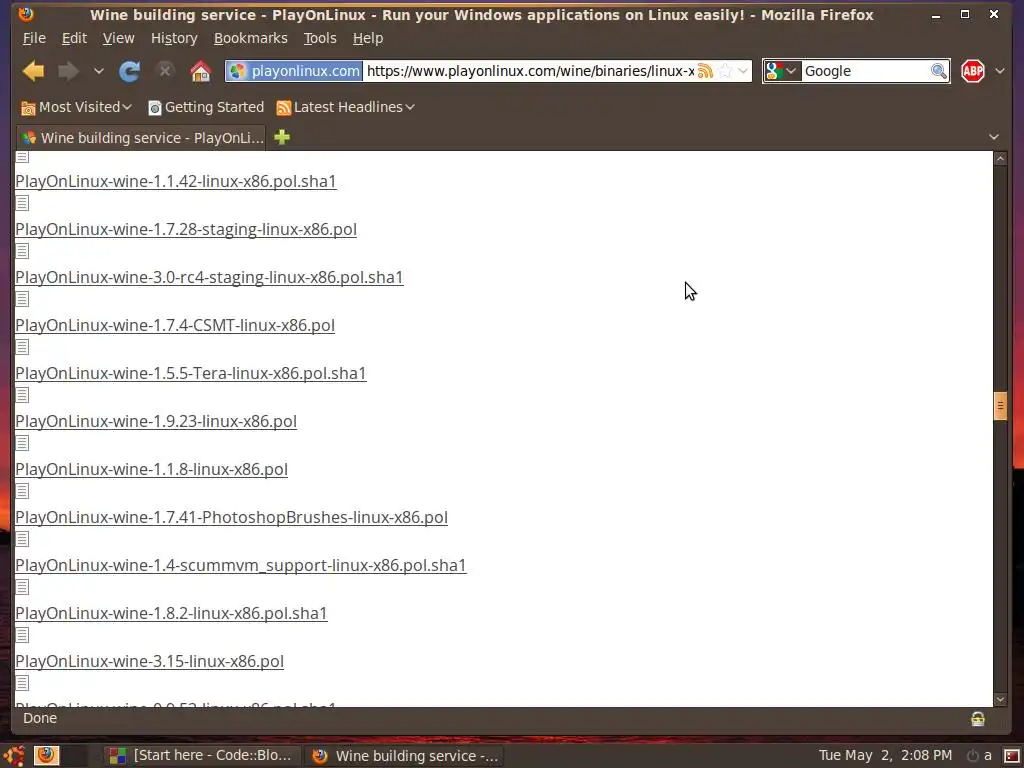Click the scrollbar up arrow
This screenshot has height=768, width=1024.
click(x=1000, y=159)
